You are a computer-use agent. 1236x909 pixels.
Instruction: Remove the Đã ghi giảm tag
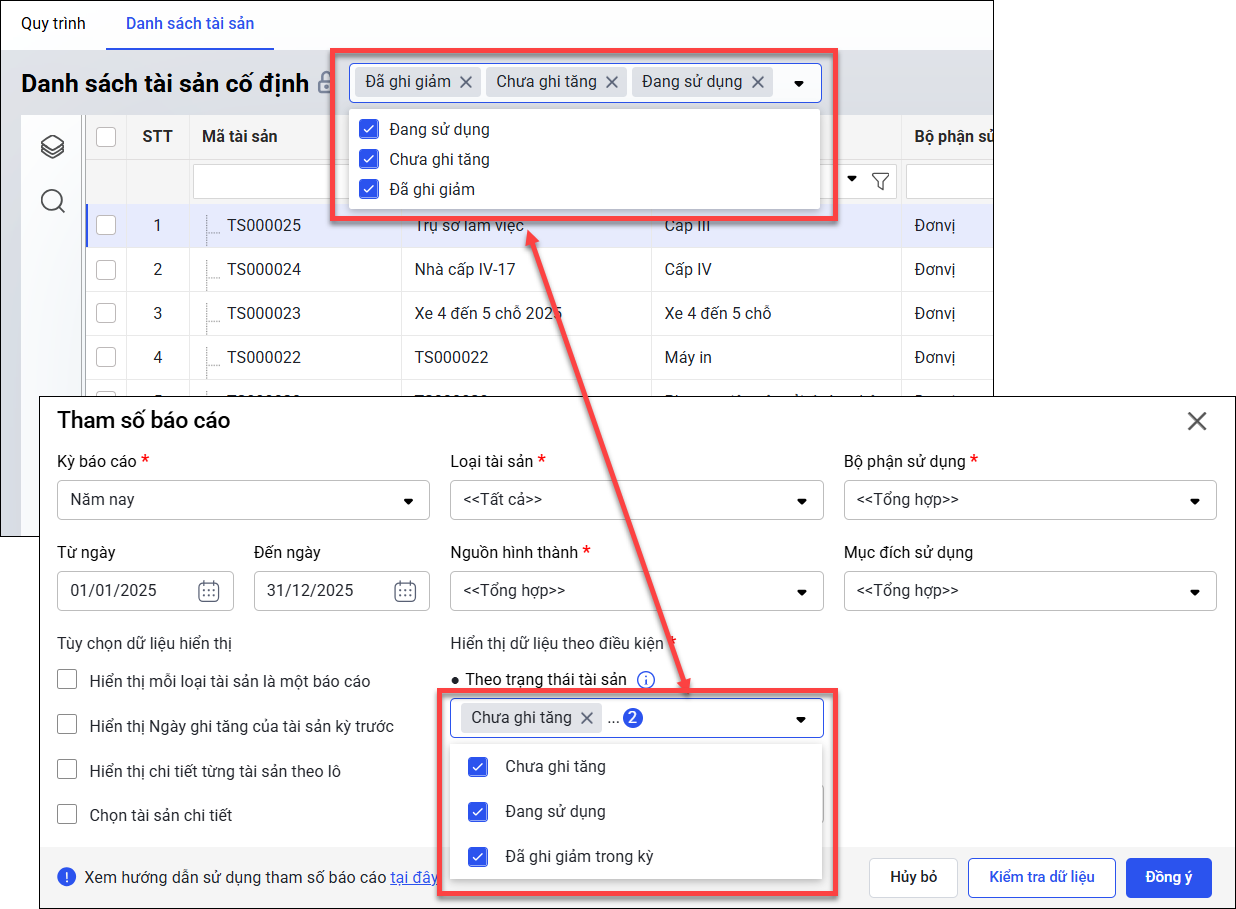click(x=466, y=82)
